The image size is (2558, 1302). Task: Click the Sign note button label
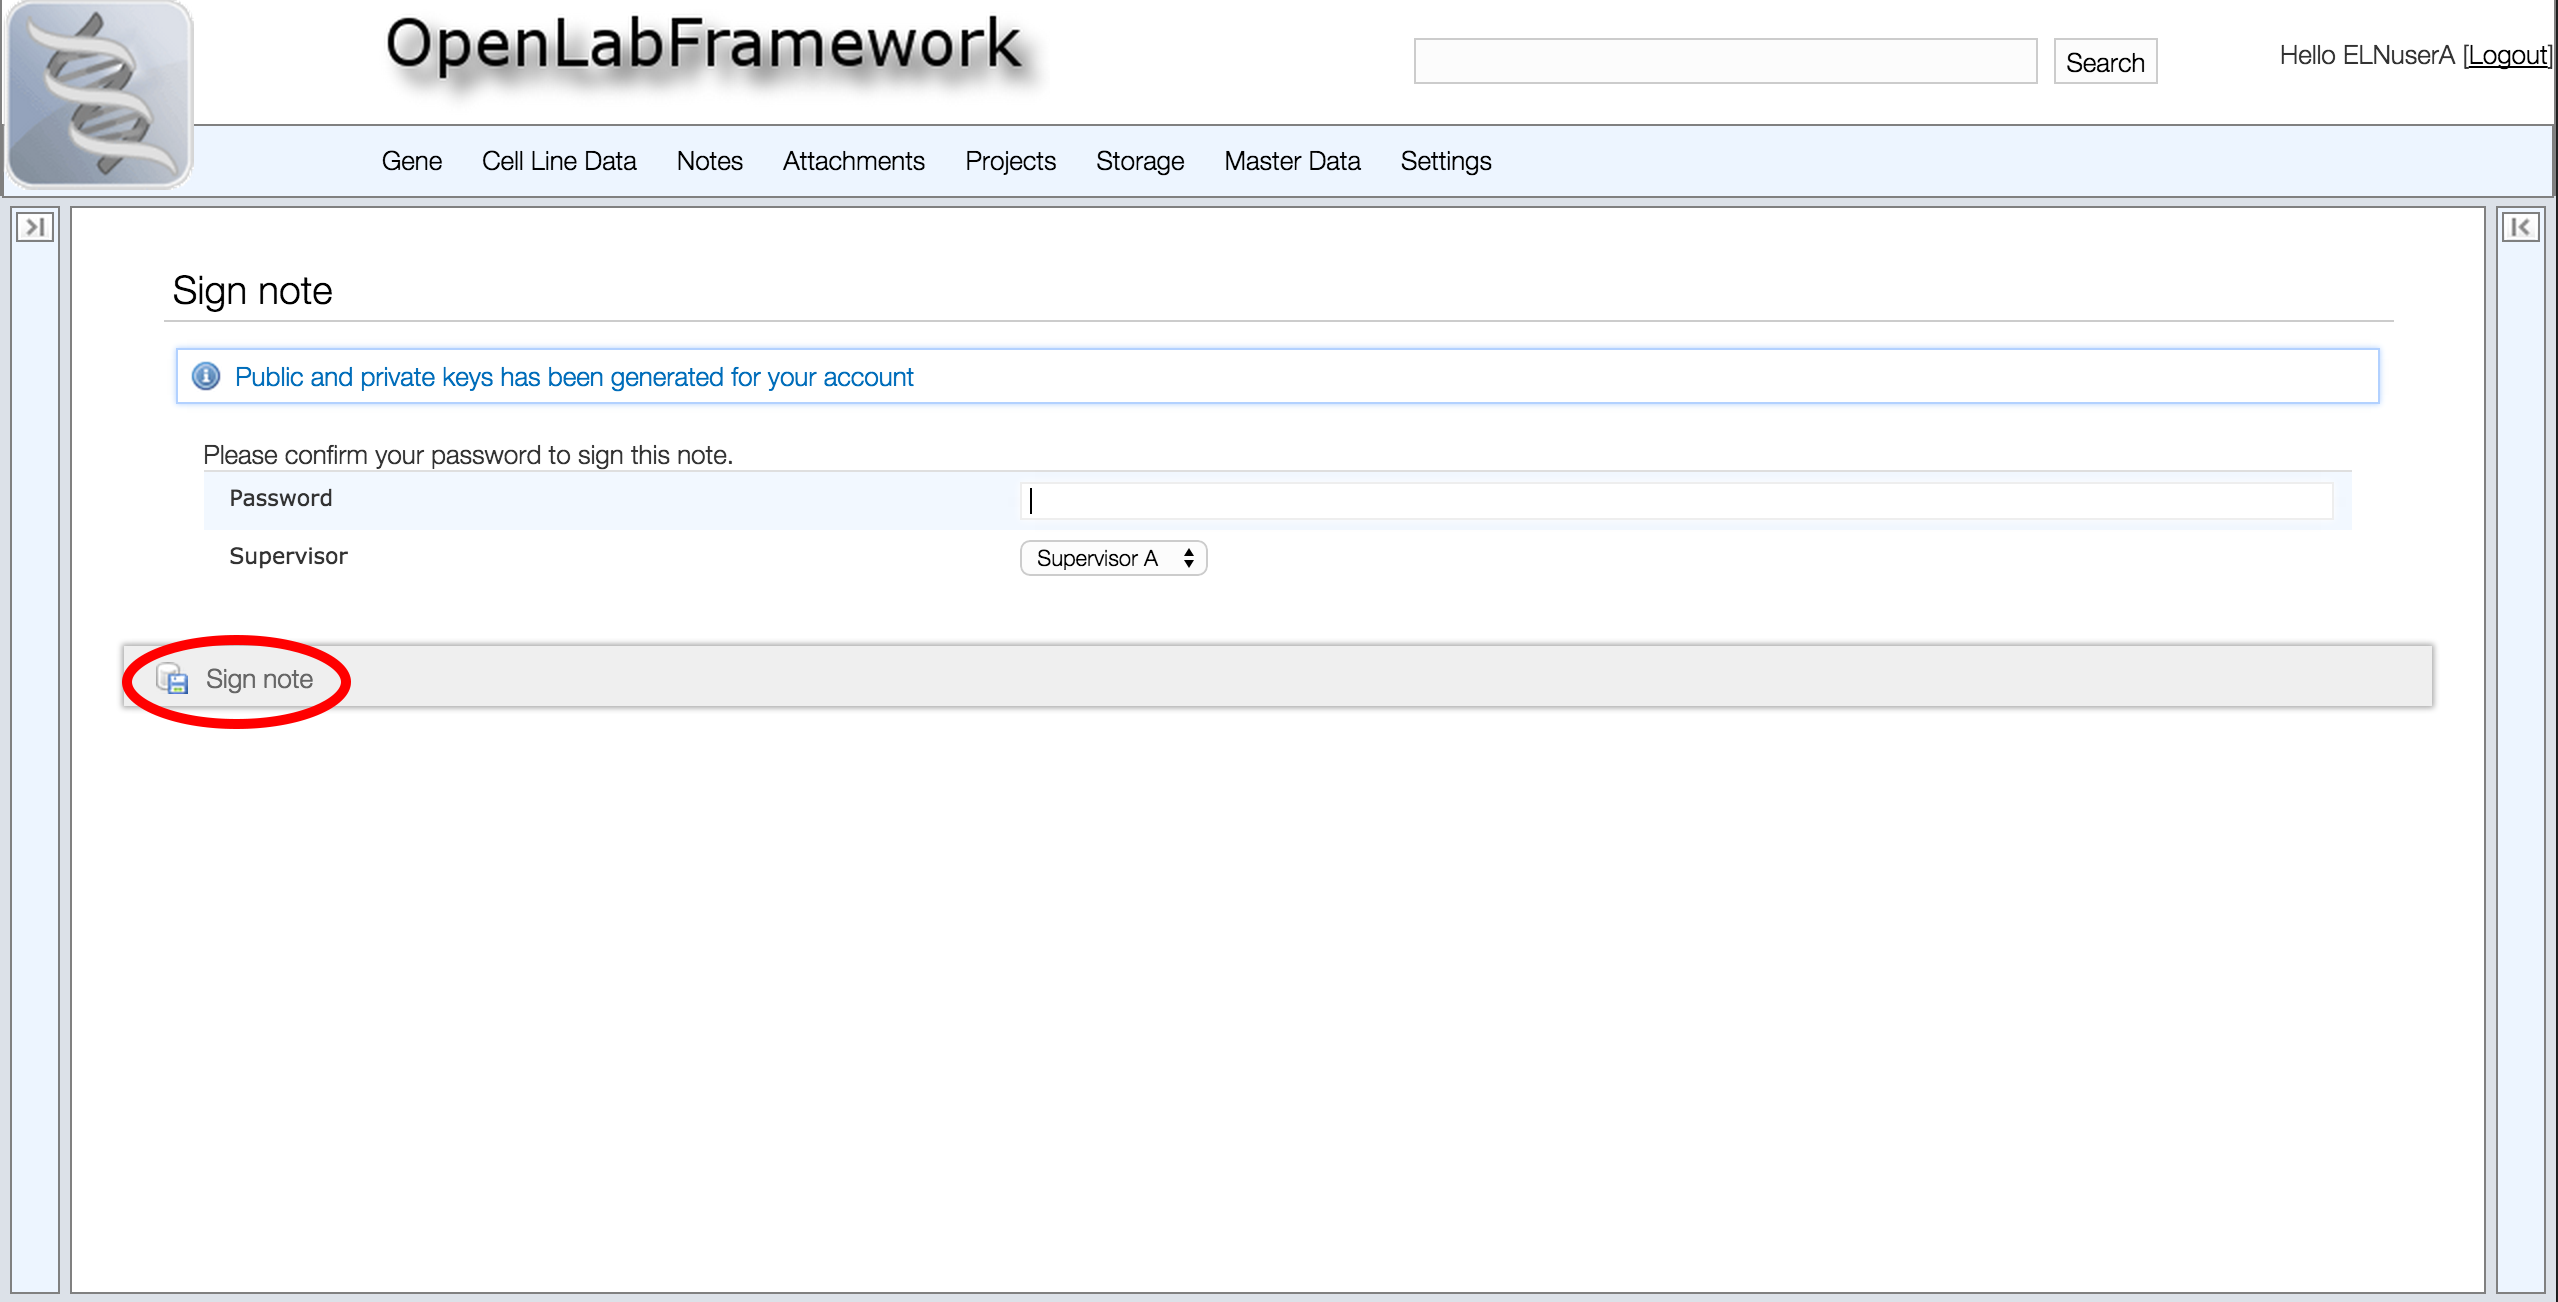pos(259,679)
